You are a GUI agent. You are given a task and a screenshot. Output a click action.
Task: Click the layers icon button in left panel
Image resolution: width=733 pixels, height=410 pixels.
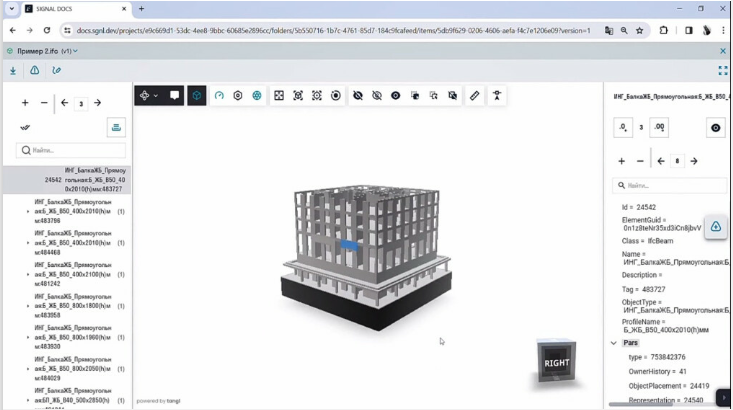117,127
